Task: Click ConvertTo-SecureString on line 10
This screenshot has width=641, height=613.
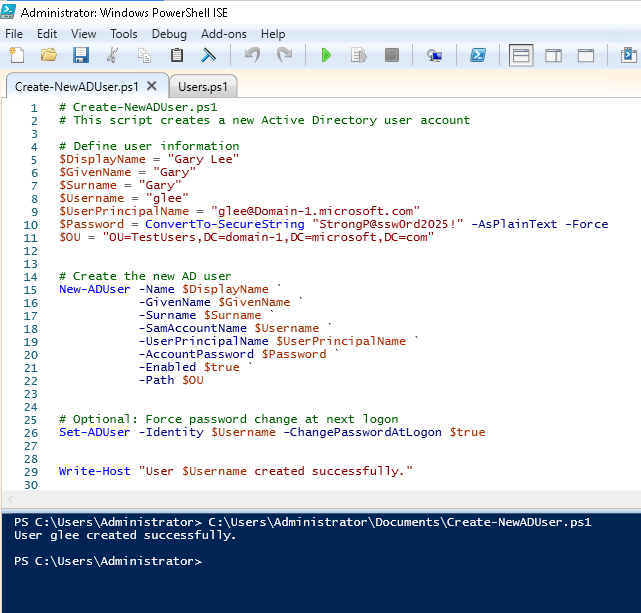Action: 225,224
